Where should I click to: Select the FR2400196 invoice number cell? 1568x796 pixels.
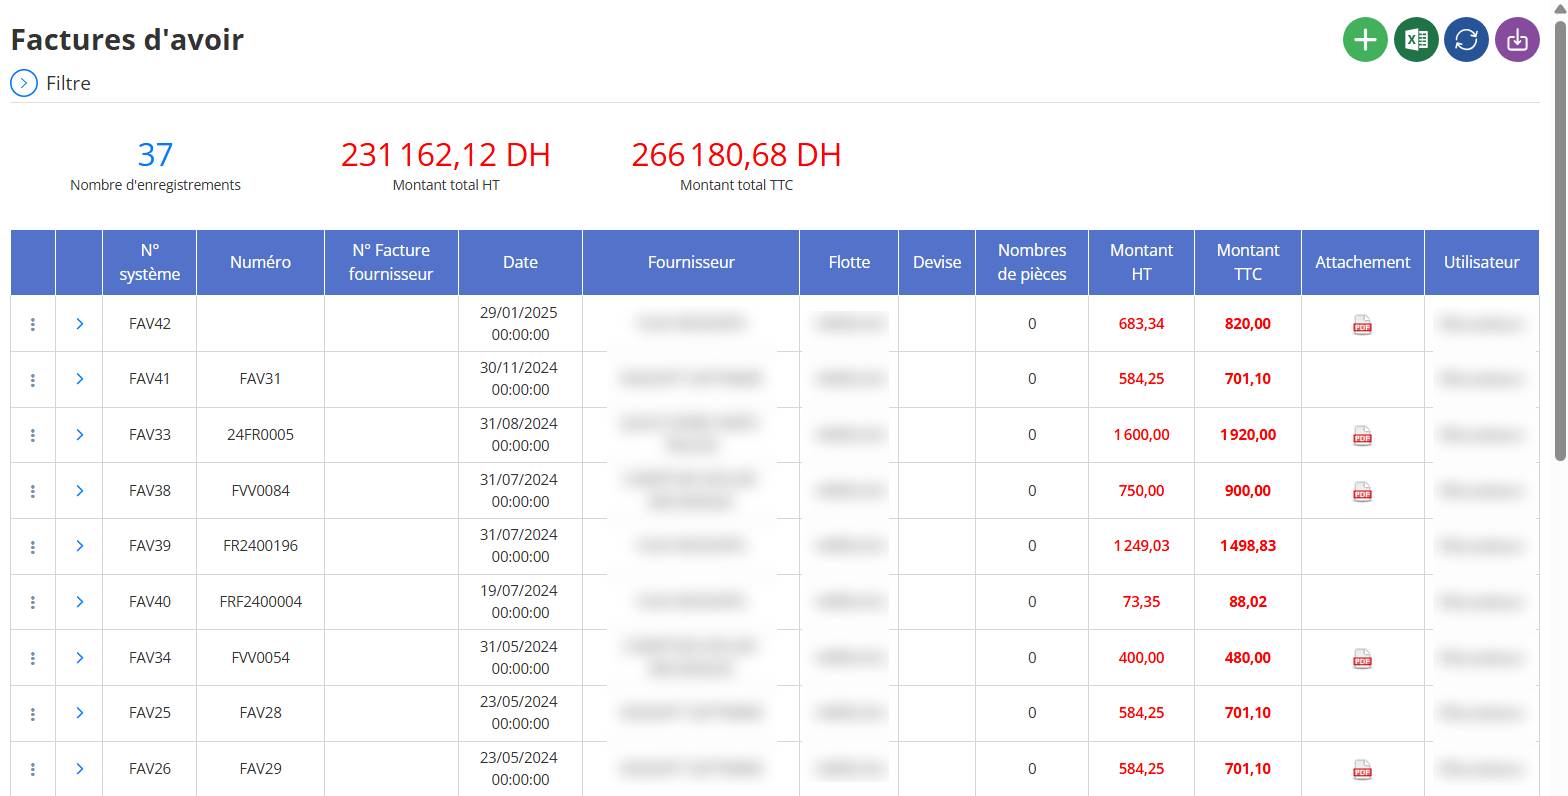(x=260, y=546)
